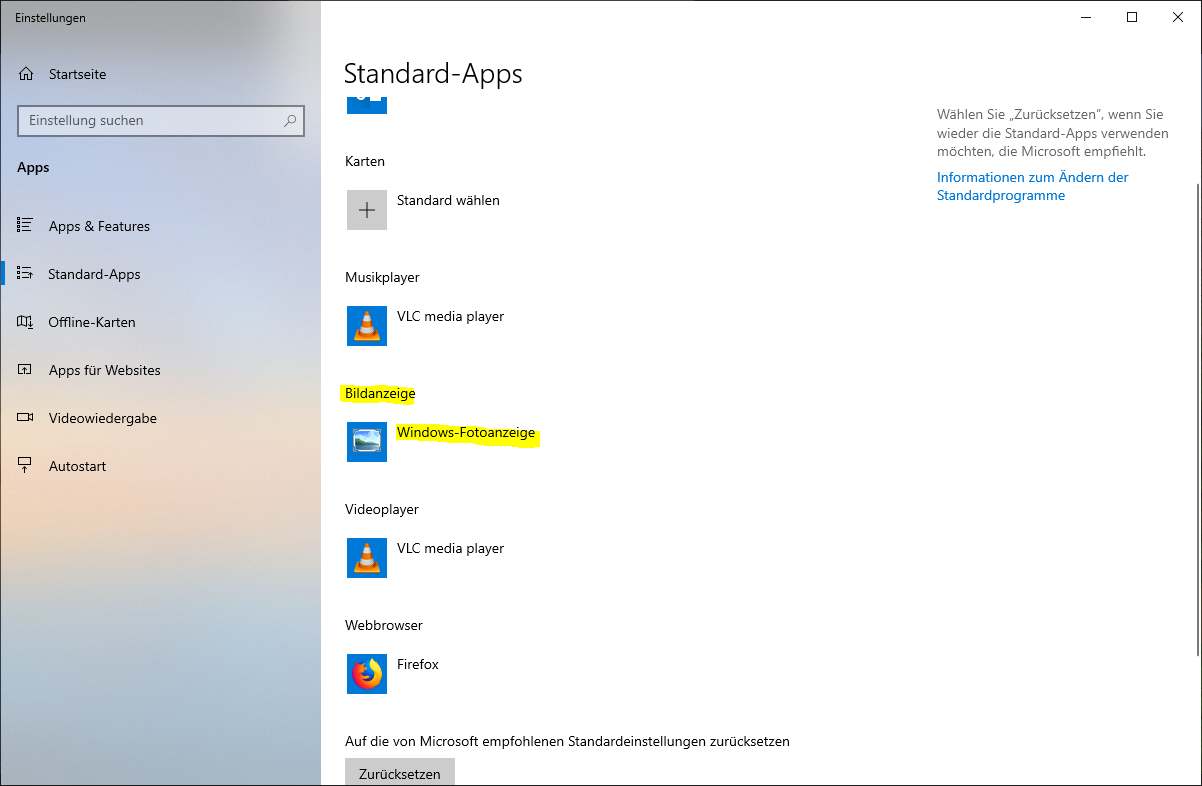Minimize the Einstellungen window
The width and height of the screenshot is (1202, 786).
[x=1086, y=17]
